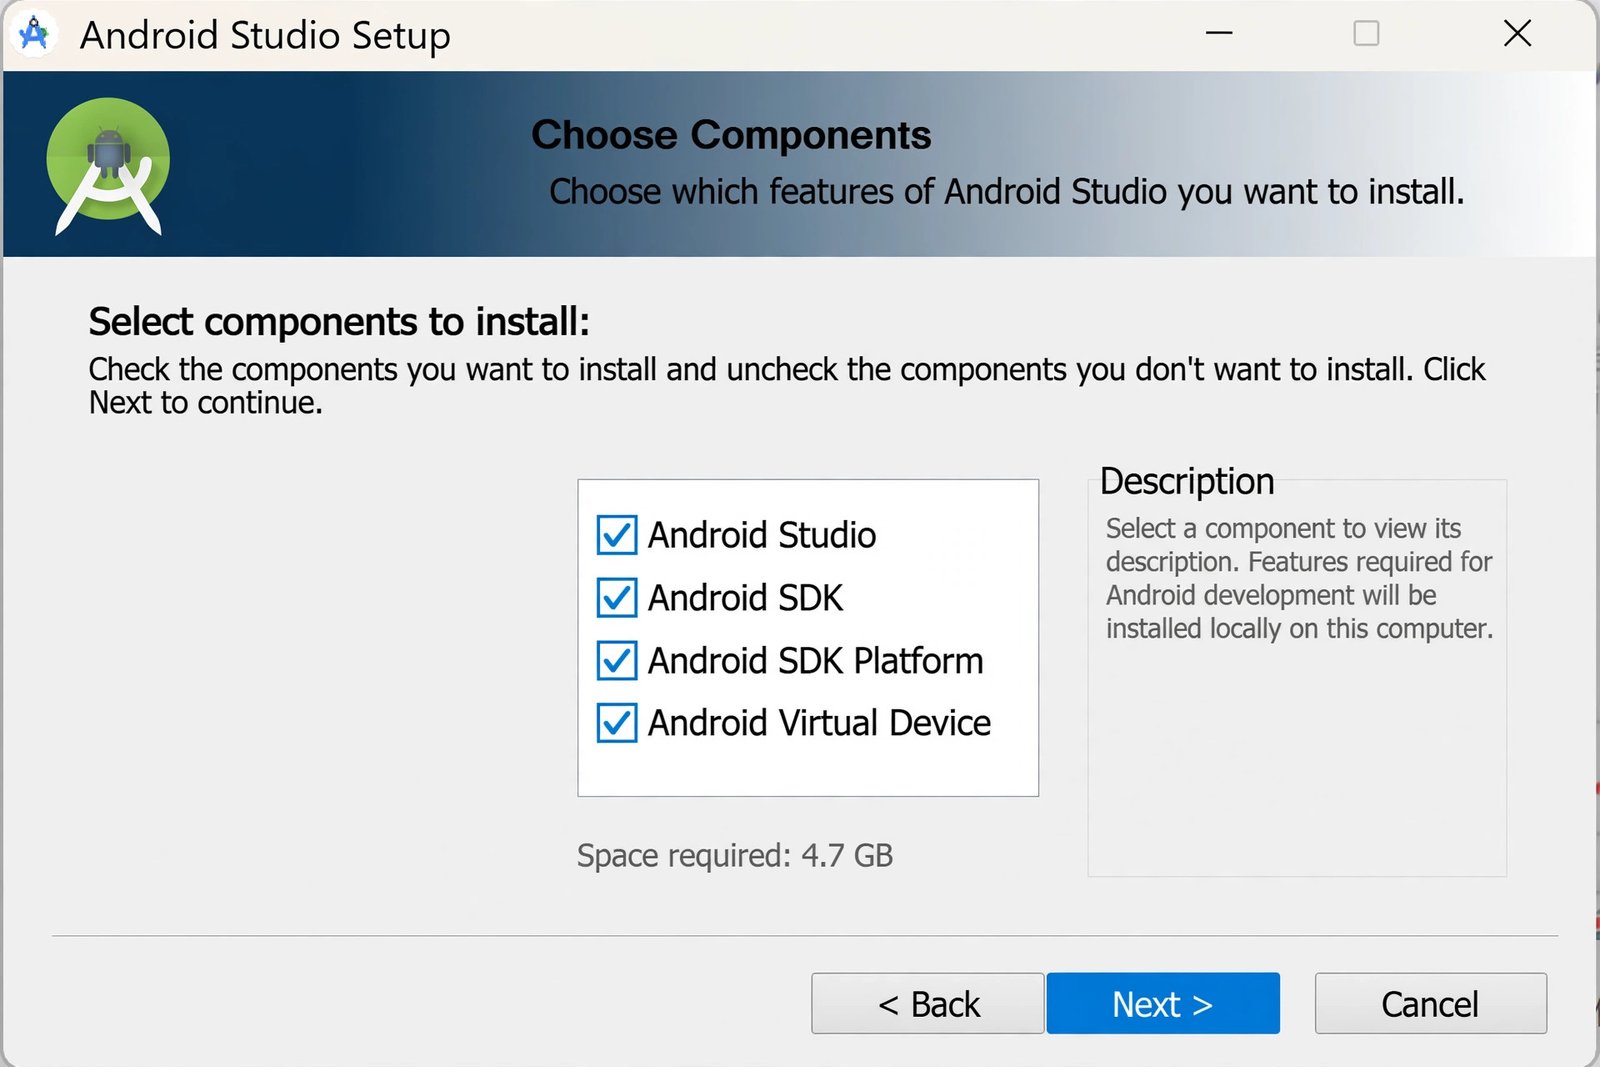Cancel the Android Studio setup
1600x1067 pixels.
pos(1430,1003)
